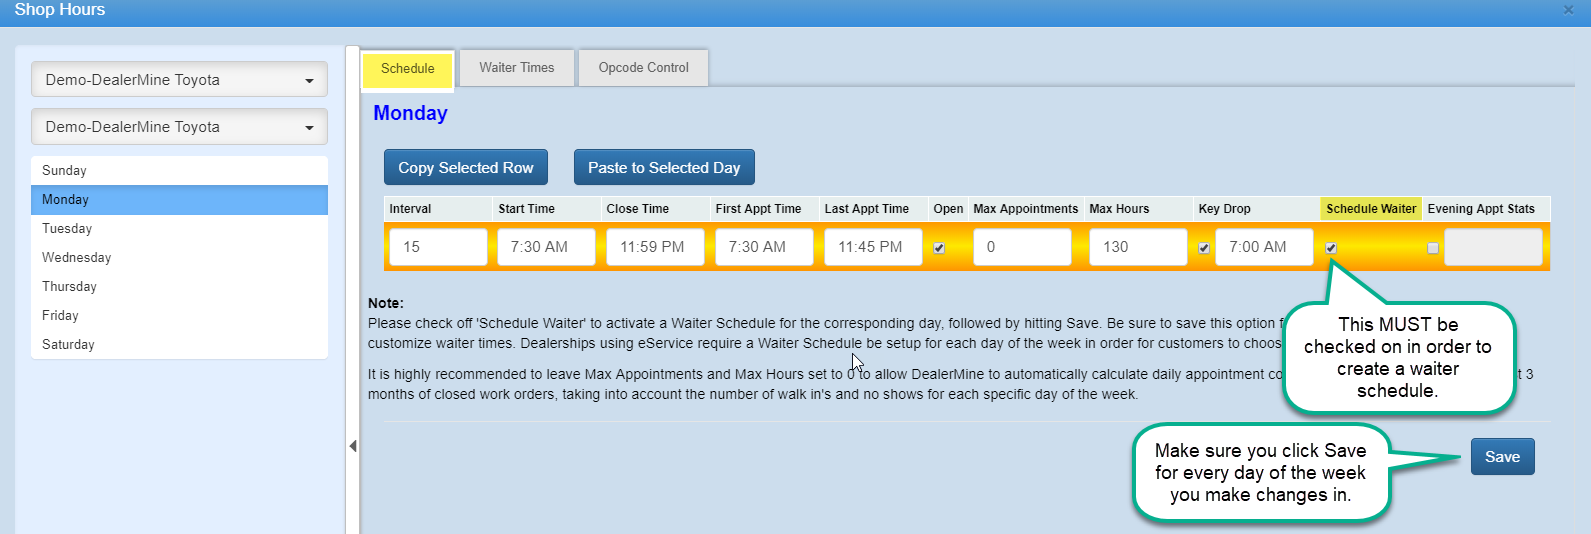
Task: Uncheck the Schedule Waiter checkbox
Action: (1331, 248)
